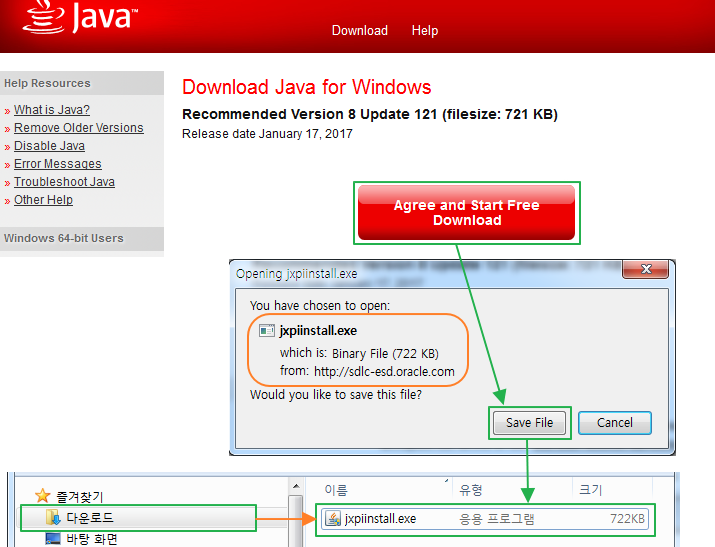
Task: Click 'Binary File (722 KB)' text in dialog
Action: click(x=385, y=354)
